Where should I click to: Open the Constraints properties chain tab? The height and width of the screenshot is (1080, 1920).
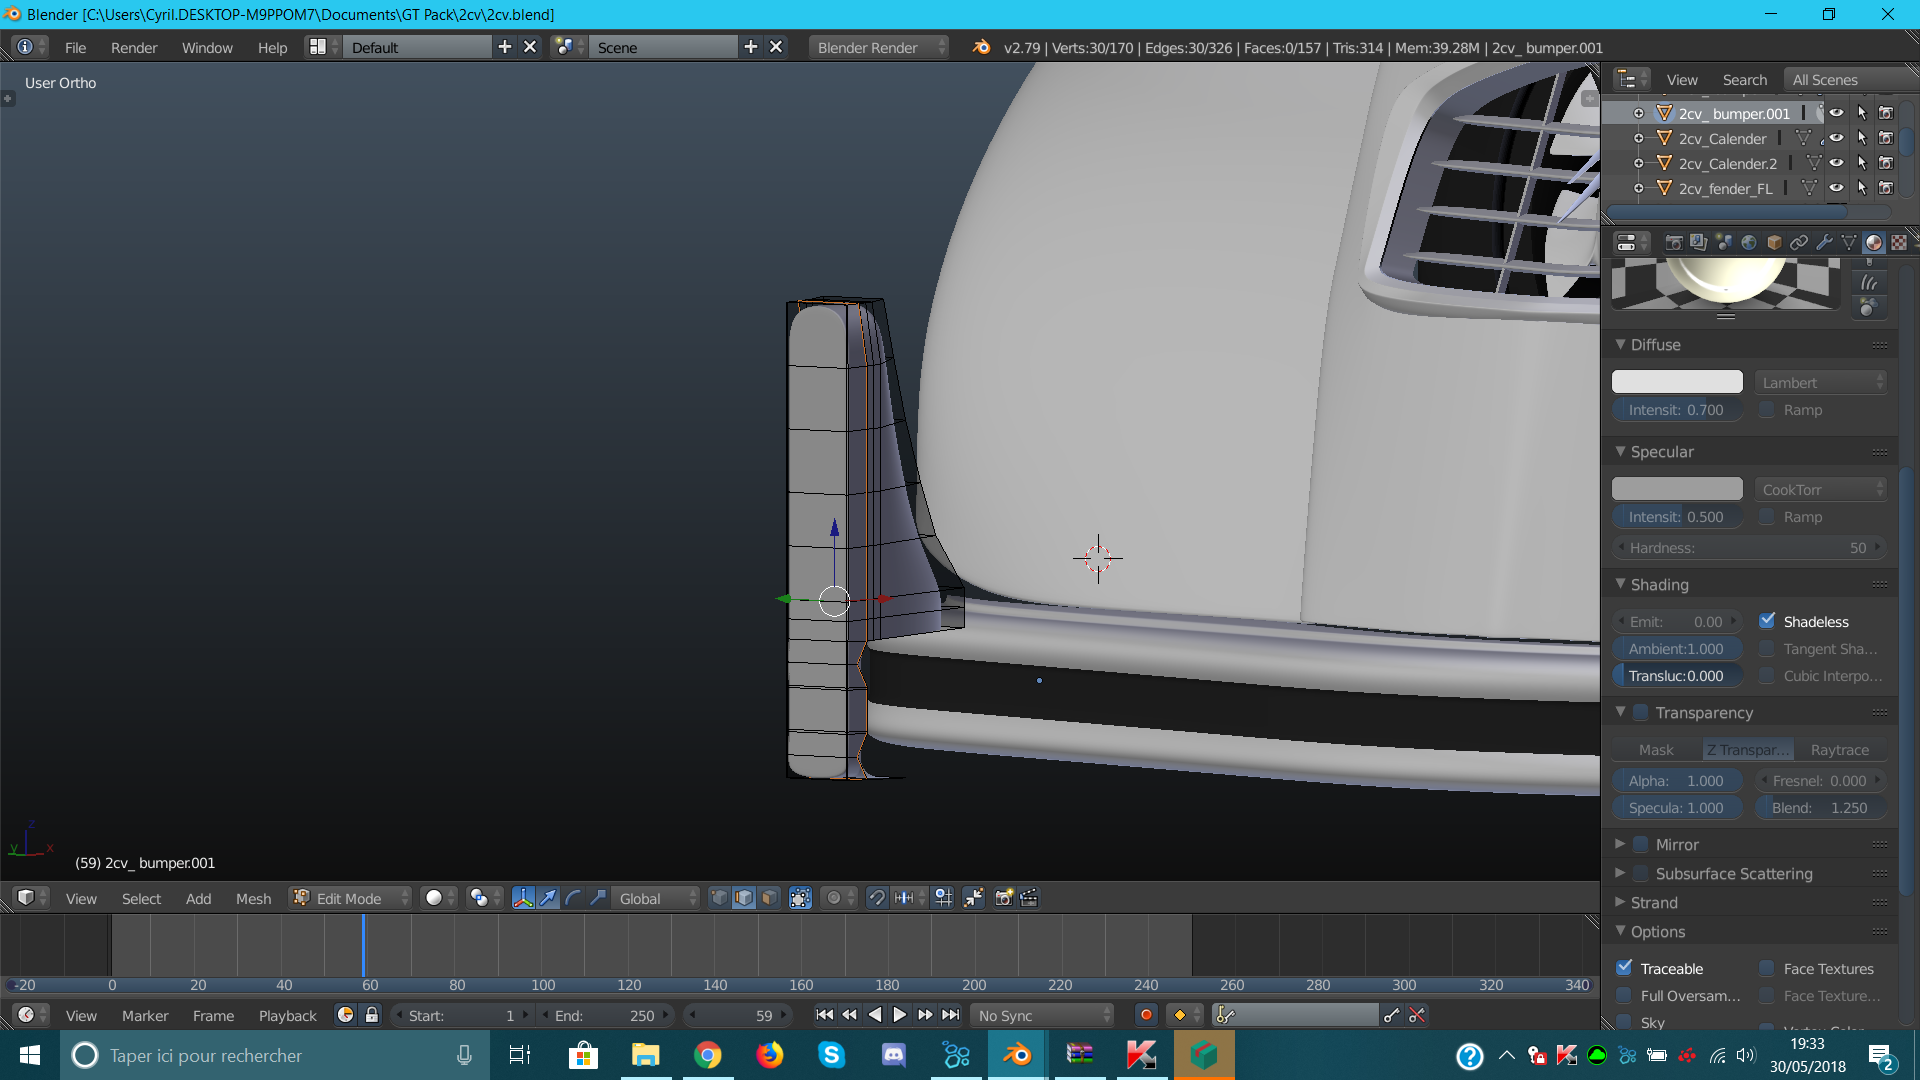[x=1799, y=243]
